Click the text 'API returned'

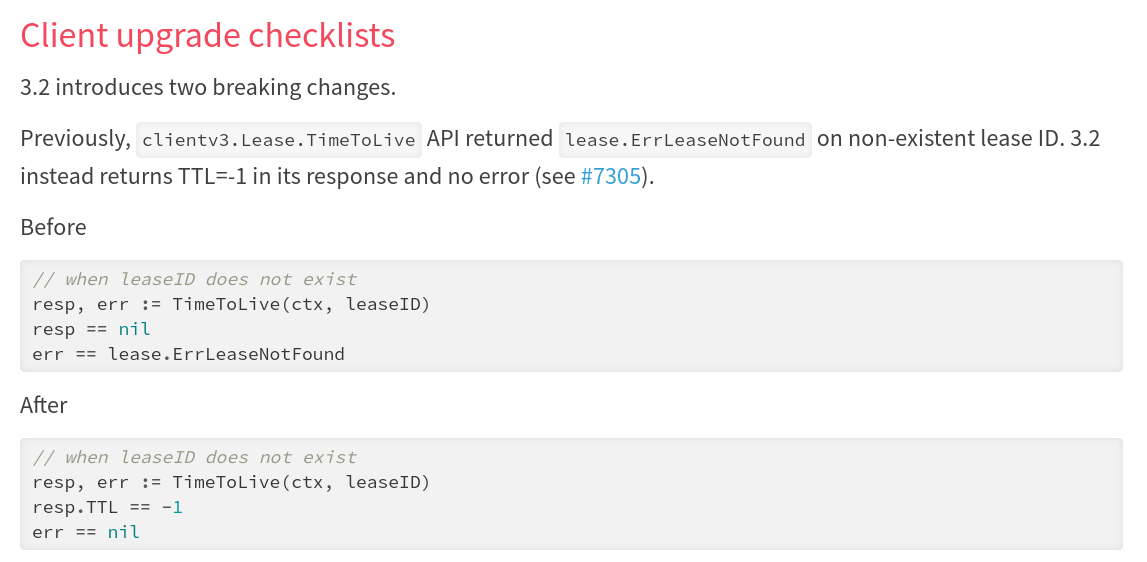(x=490, y=139)
